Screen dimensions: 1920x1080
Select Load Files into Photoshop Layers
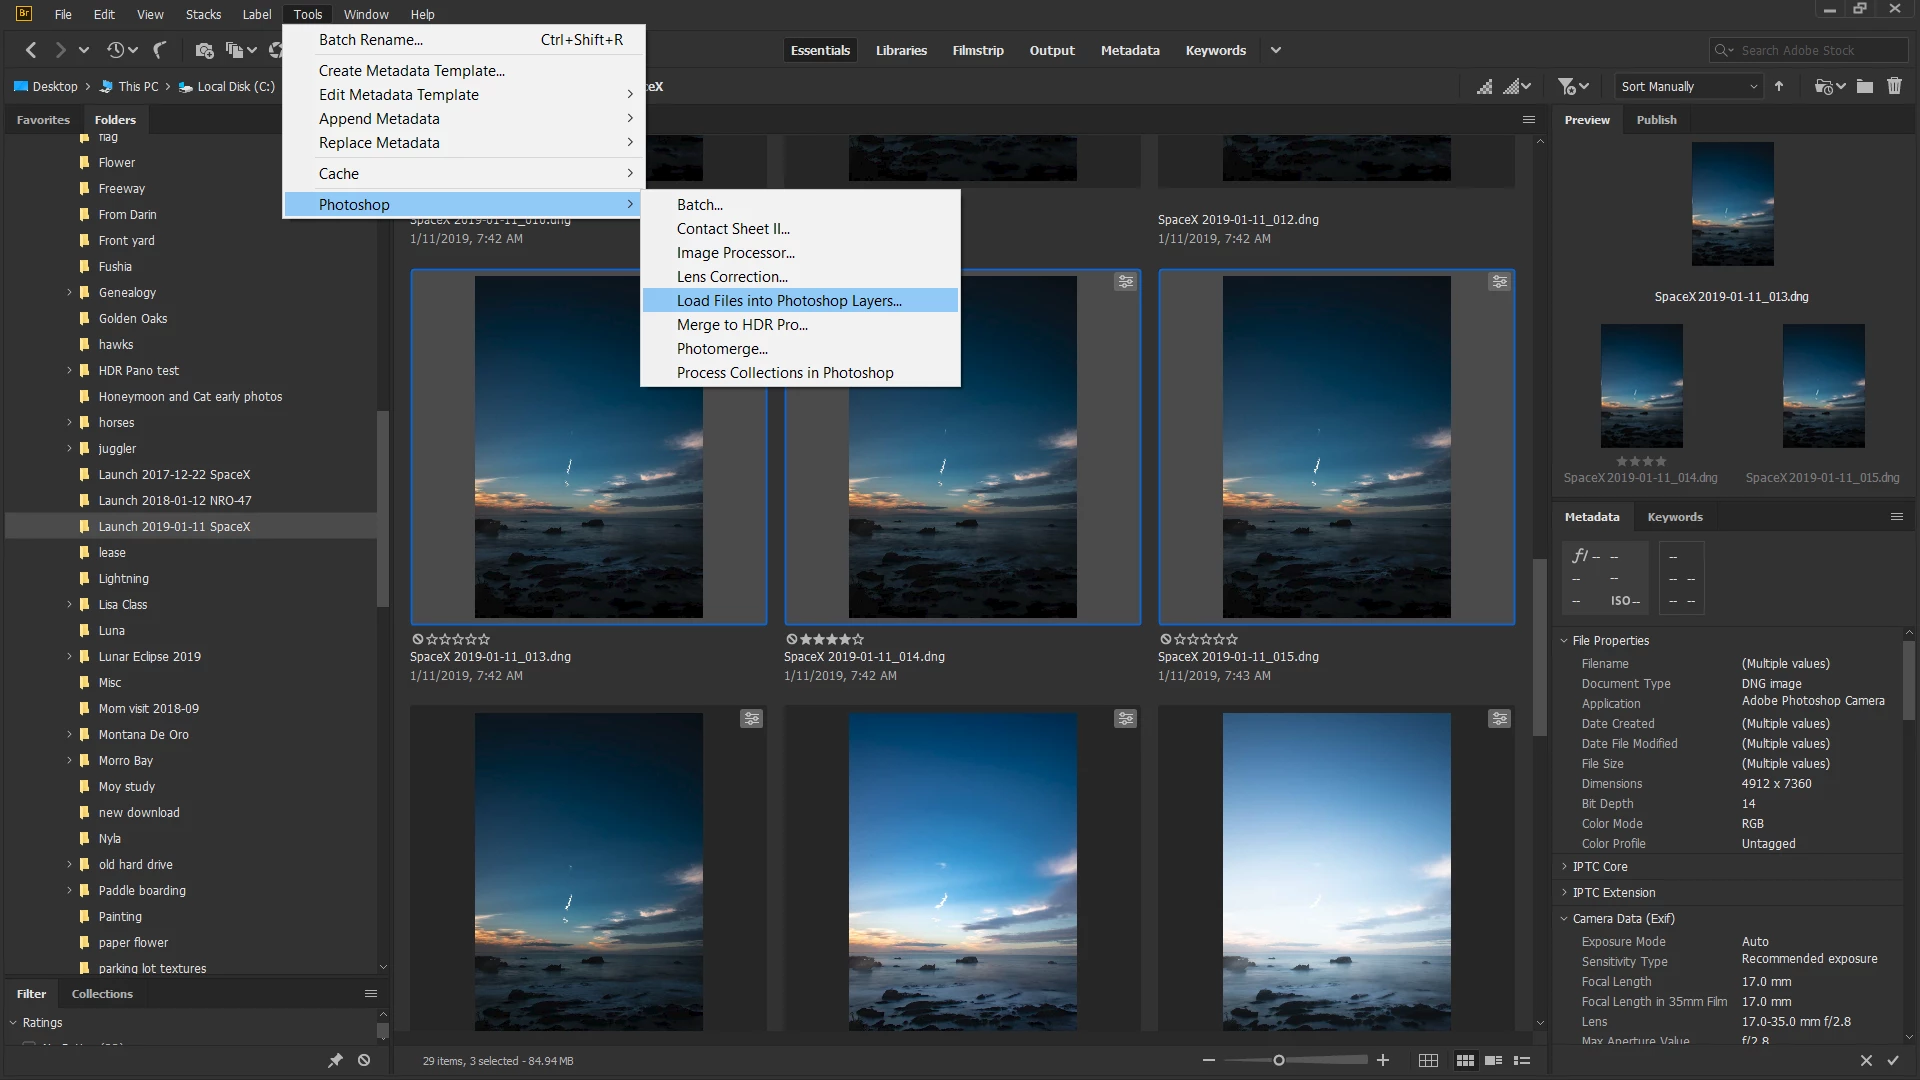(x=789, y=301)
